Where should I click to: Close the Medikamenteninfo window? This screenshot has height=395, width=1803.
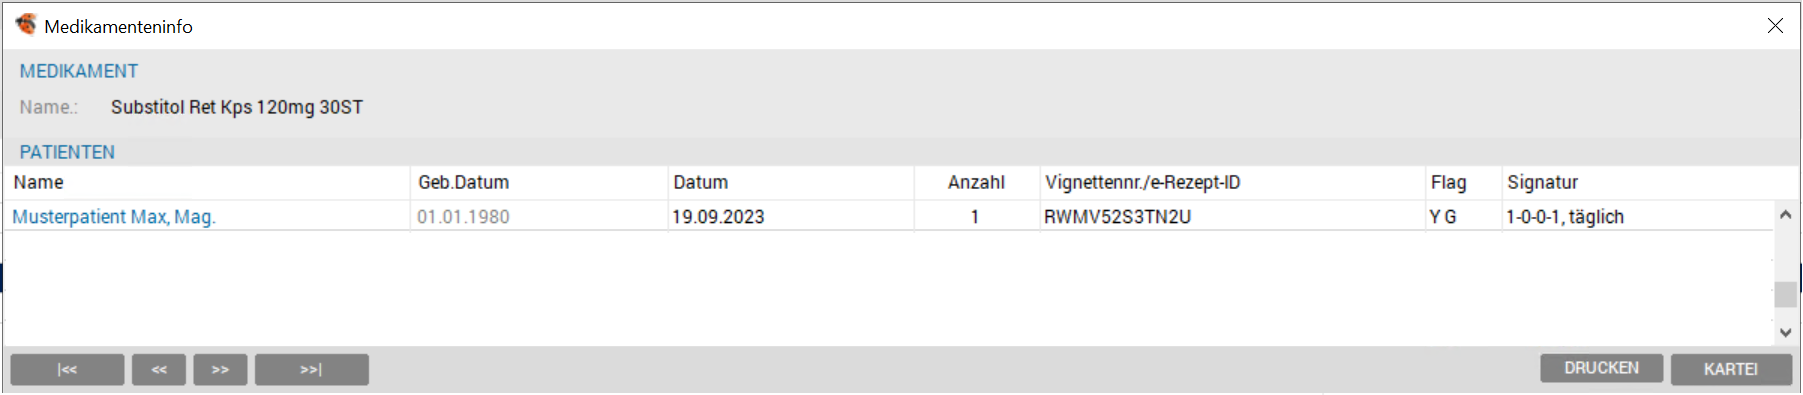[x=1775, y=26]
